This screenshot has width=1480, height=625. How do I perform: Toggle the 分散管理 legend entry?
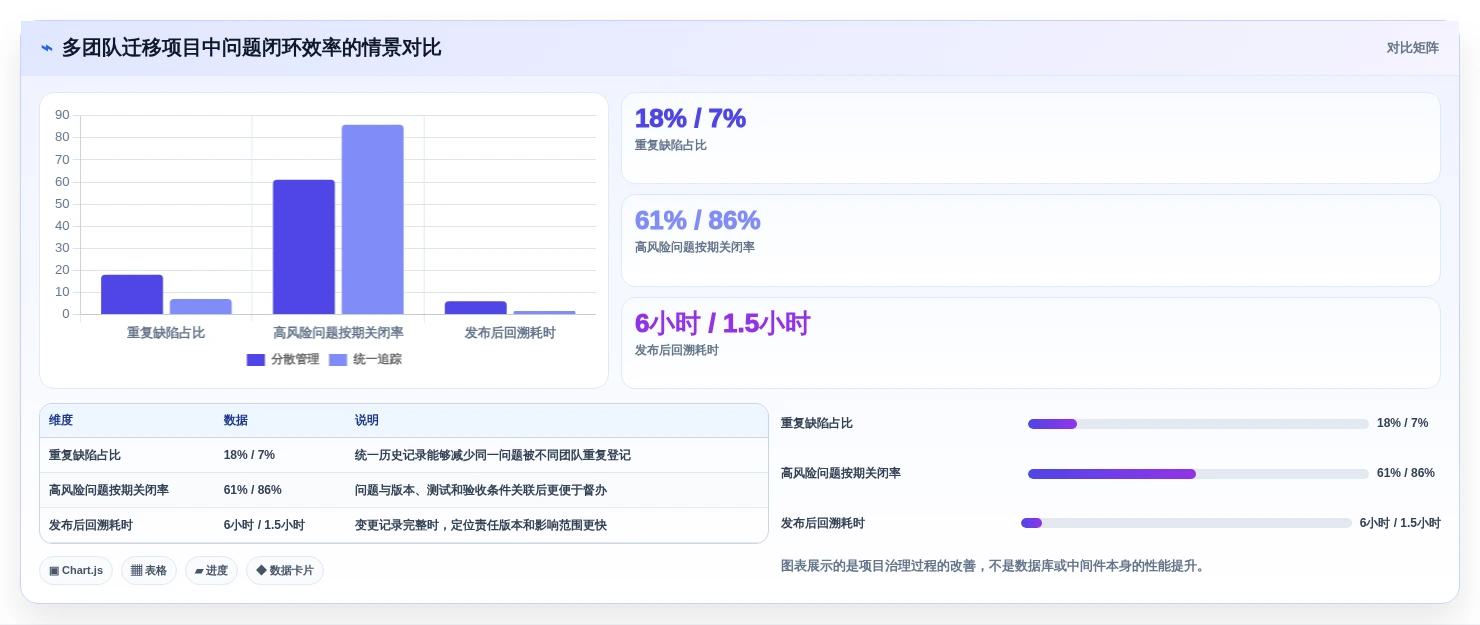point(283,359)
